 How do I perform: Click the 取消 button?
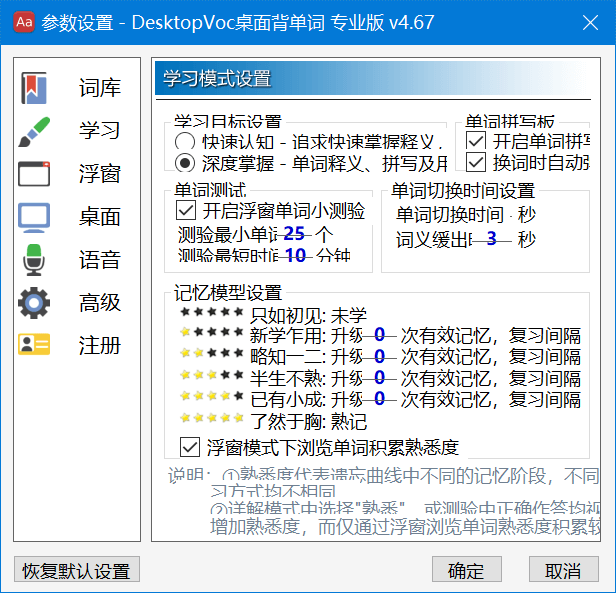(563, 569)
